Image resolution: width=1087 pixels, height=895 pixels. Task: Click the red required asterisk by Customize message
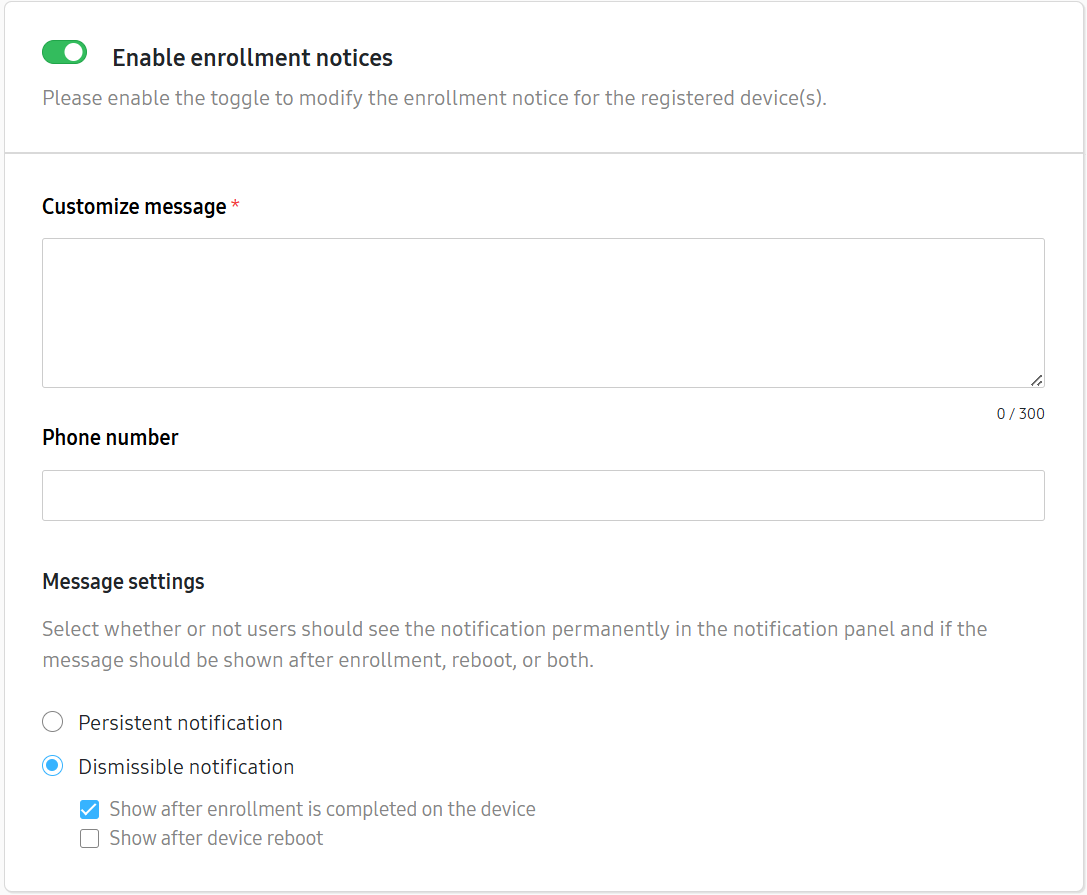235,205
